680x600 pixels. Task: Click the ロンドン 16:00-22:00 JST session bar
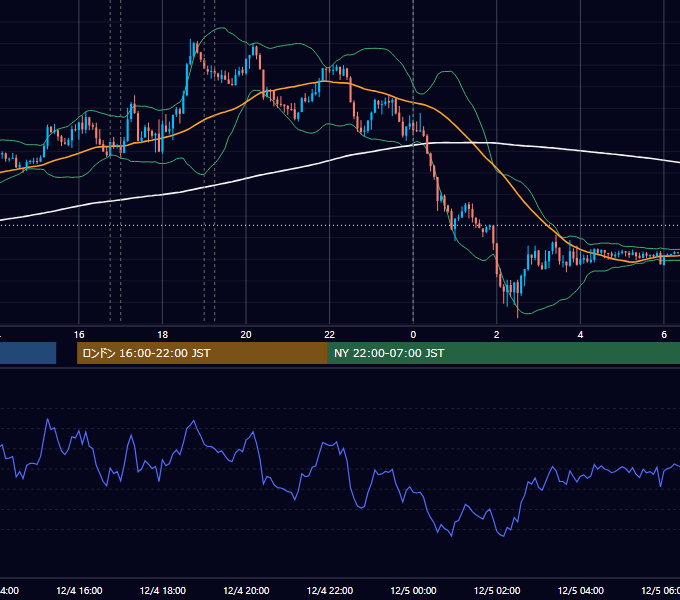(x=202, y=353)
